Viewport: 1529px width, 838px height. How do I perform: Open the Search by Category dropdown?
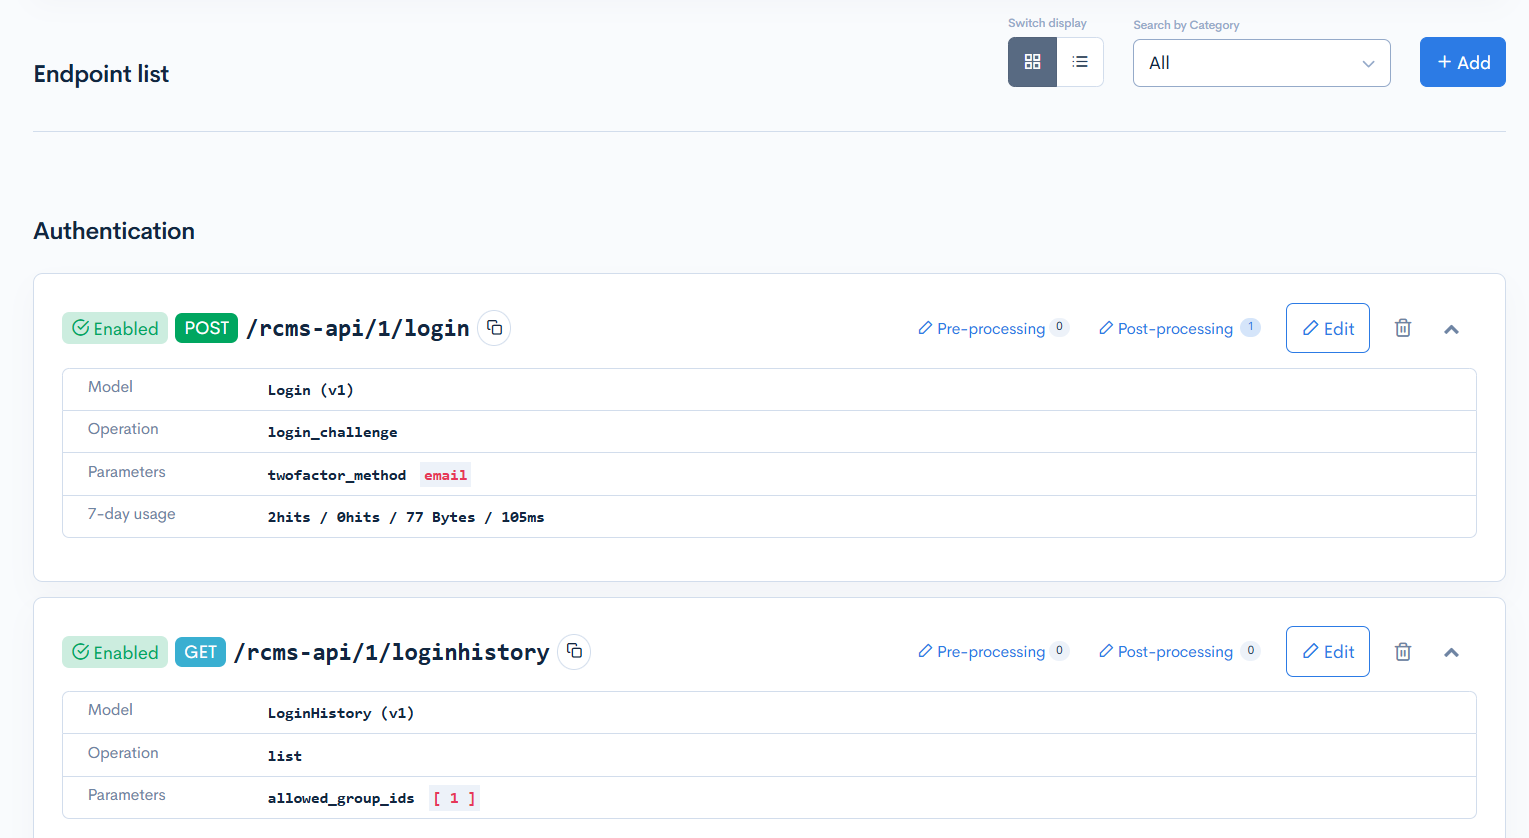click(x=1261, y=62)
